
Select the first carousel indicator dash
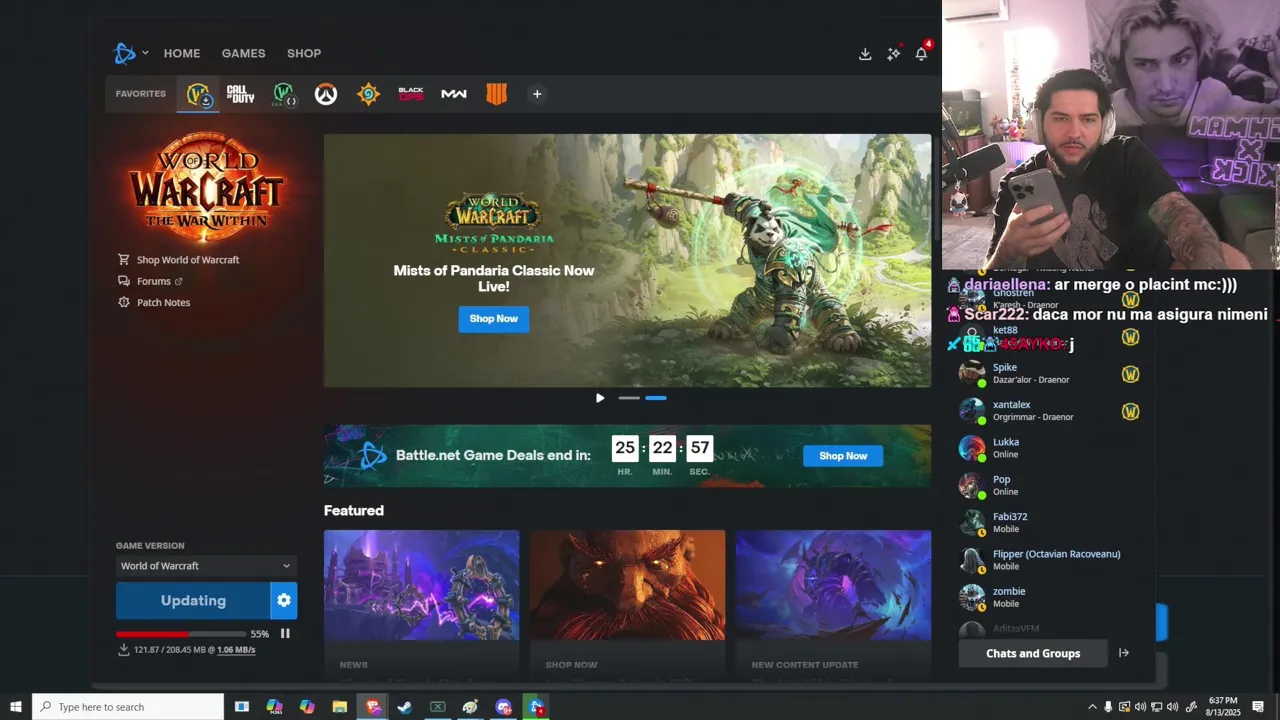tap(629, 398)
